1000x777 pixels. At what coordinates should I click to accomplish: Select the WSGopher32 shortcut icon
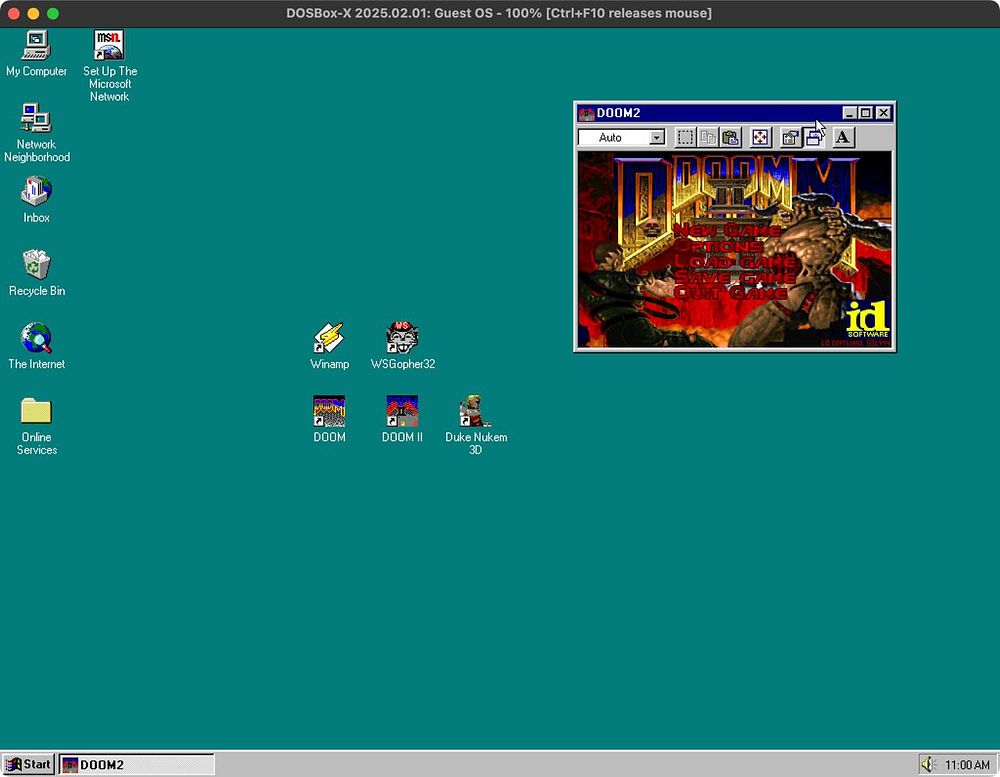[x=402, y=346]
